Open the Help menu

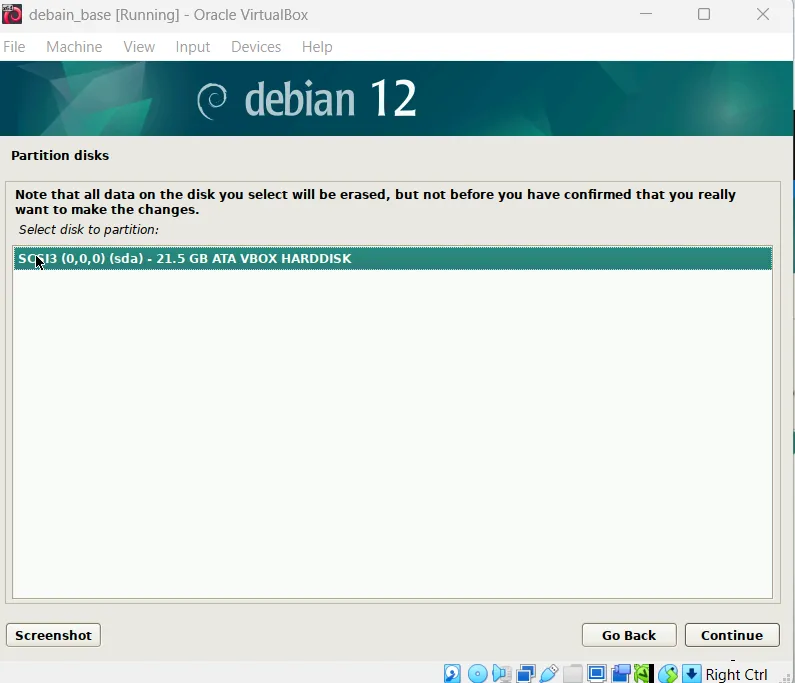coord(317,47)
